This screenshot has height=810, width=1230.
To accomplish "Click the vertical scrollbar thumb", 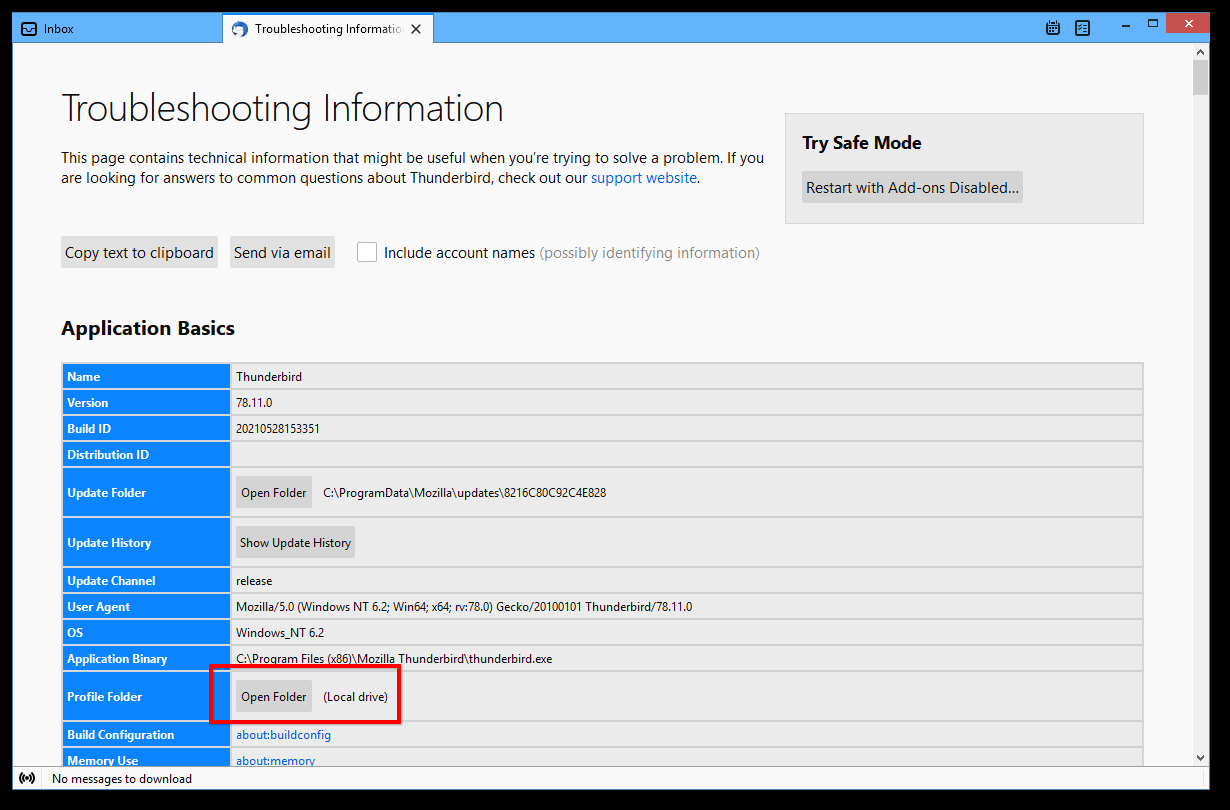I will (1201, 77).
